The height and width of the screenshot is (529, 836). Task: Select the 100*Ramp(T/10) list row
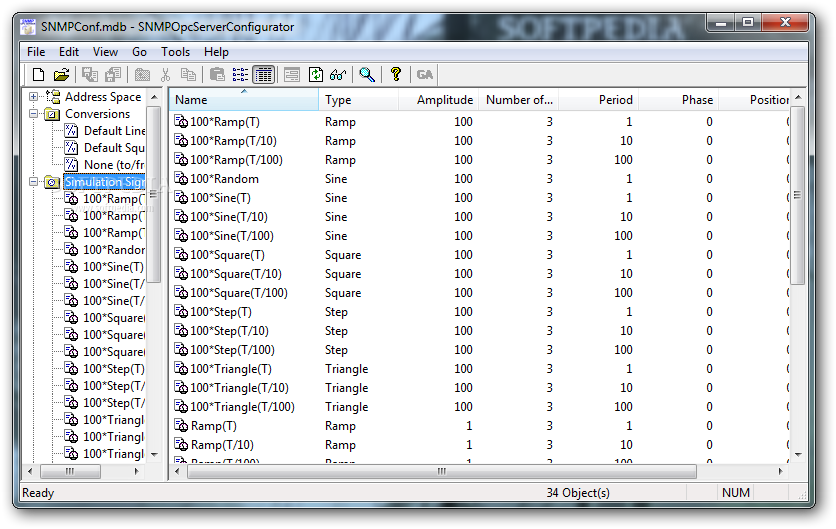(480, 141)
